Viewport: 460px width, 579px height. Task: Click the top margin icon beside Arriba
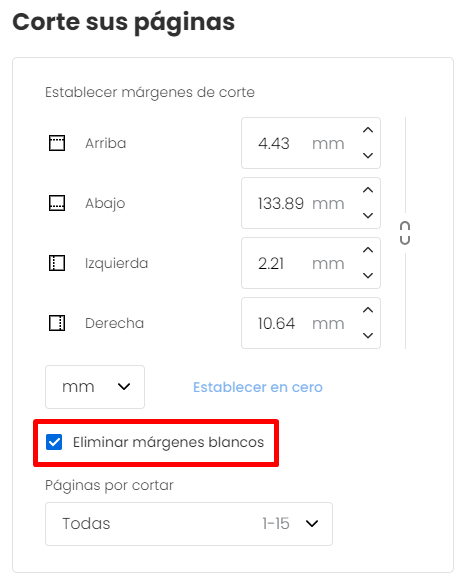57,143
